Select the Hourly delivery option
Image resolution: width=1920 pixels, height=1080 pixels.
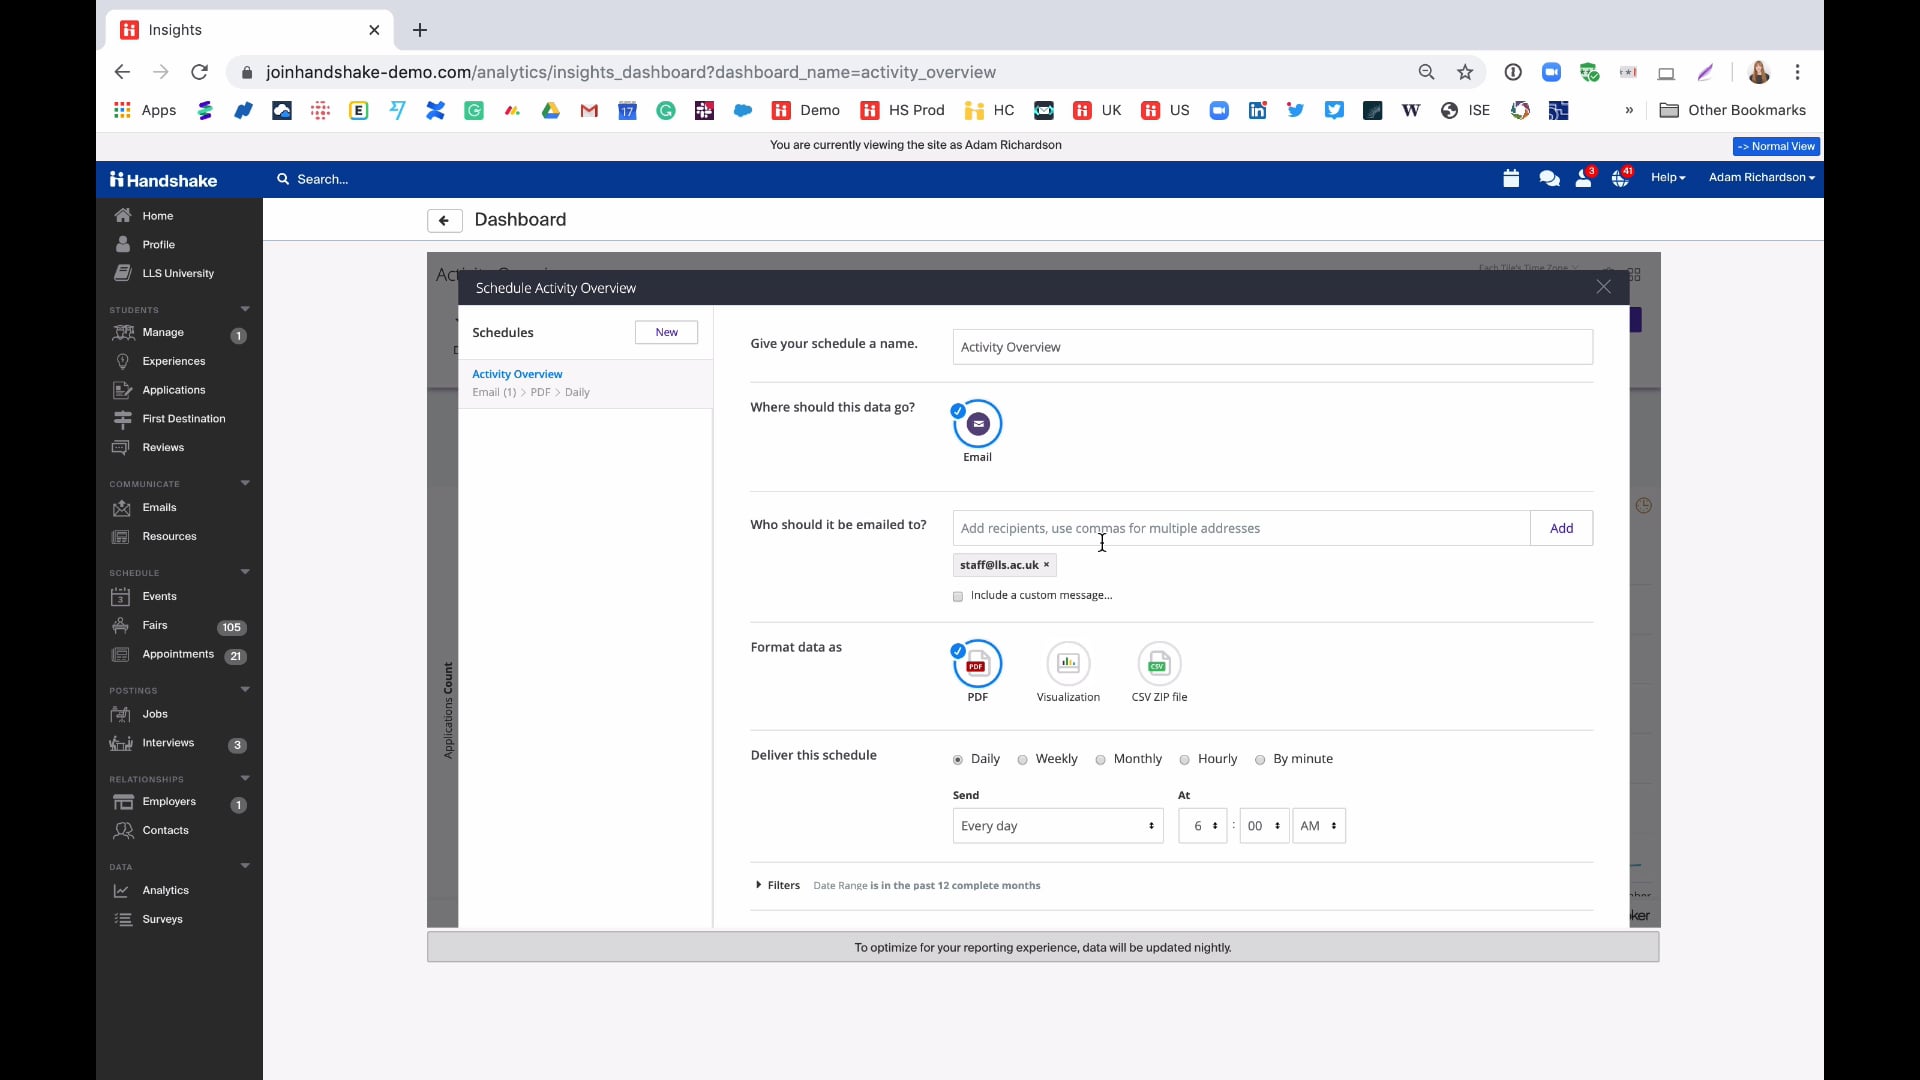pos(1184,760)
